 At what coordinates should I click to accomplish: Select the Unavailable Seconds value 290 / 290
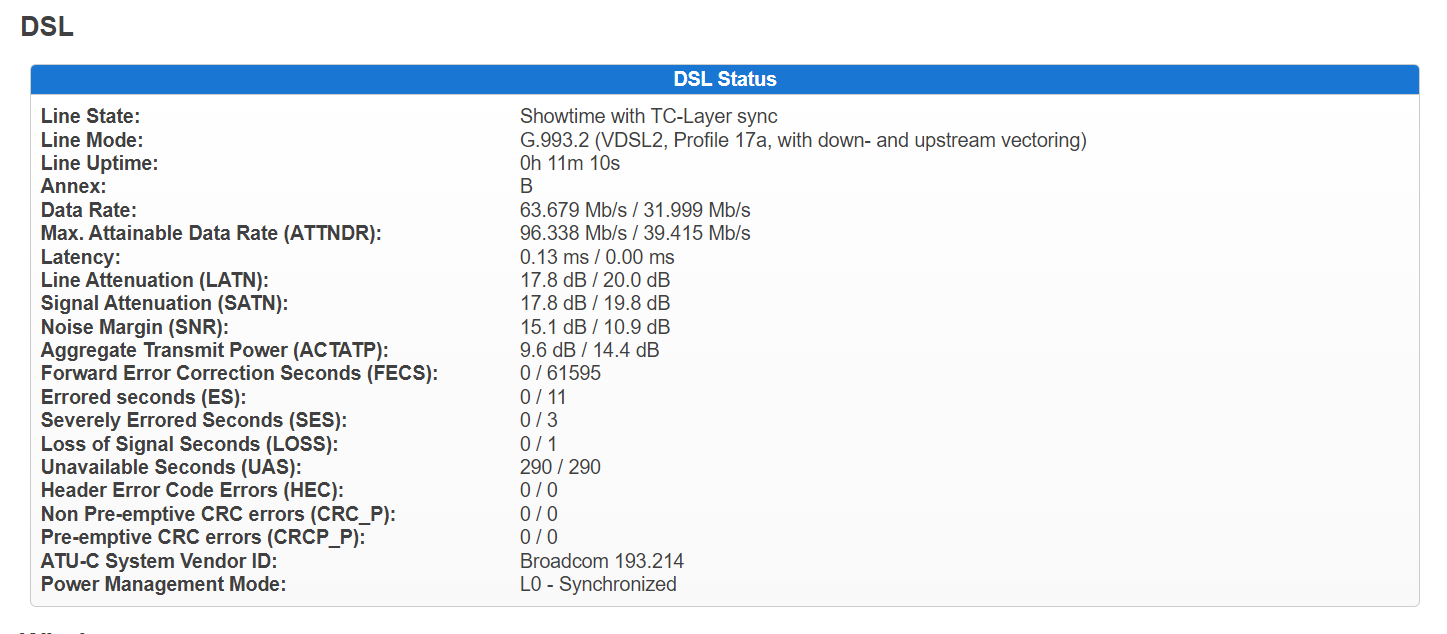(x=560, y=467)
